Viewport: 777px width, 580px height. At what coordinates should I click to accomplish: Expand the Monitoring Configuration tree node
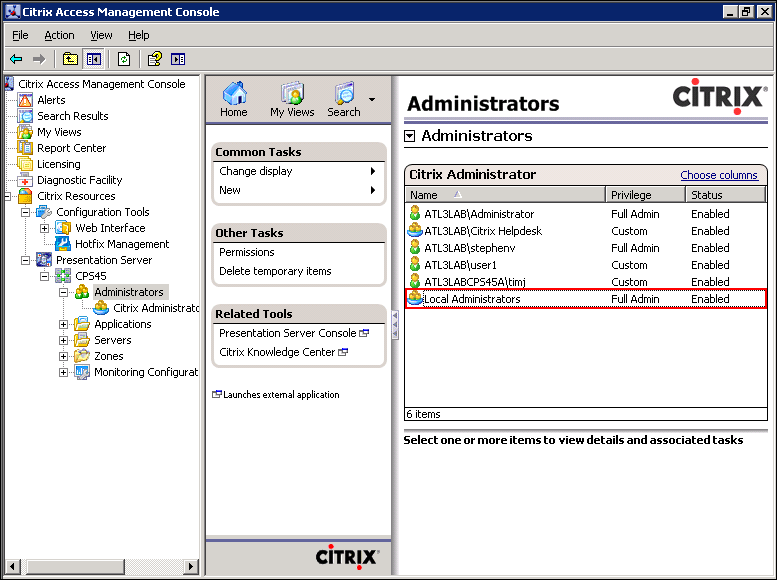(x=63, y=372)
